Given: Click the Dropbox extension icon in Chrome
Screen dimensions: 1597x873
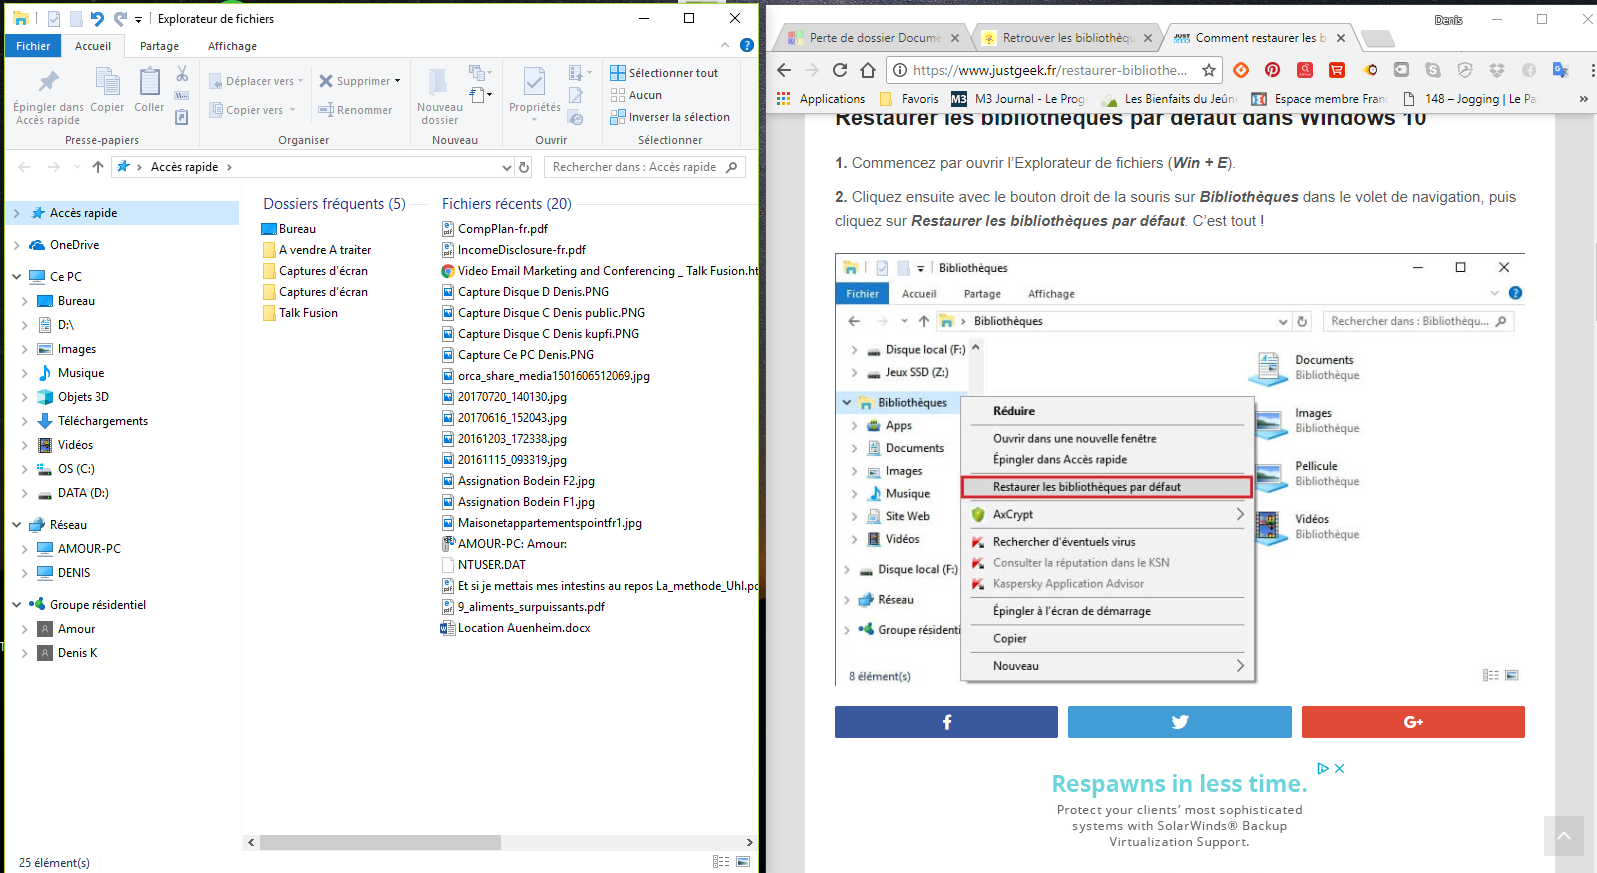Looking at the screenshot, I should tap(1497, 70).
